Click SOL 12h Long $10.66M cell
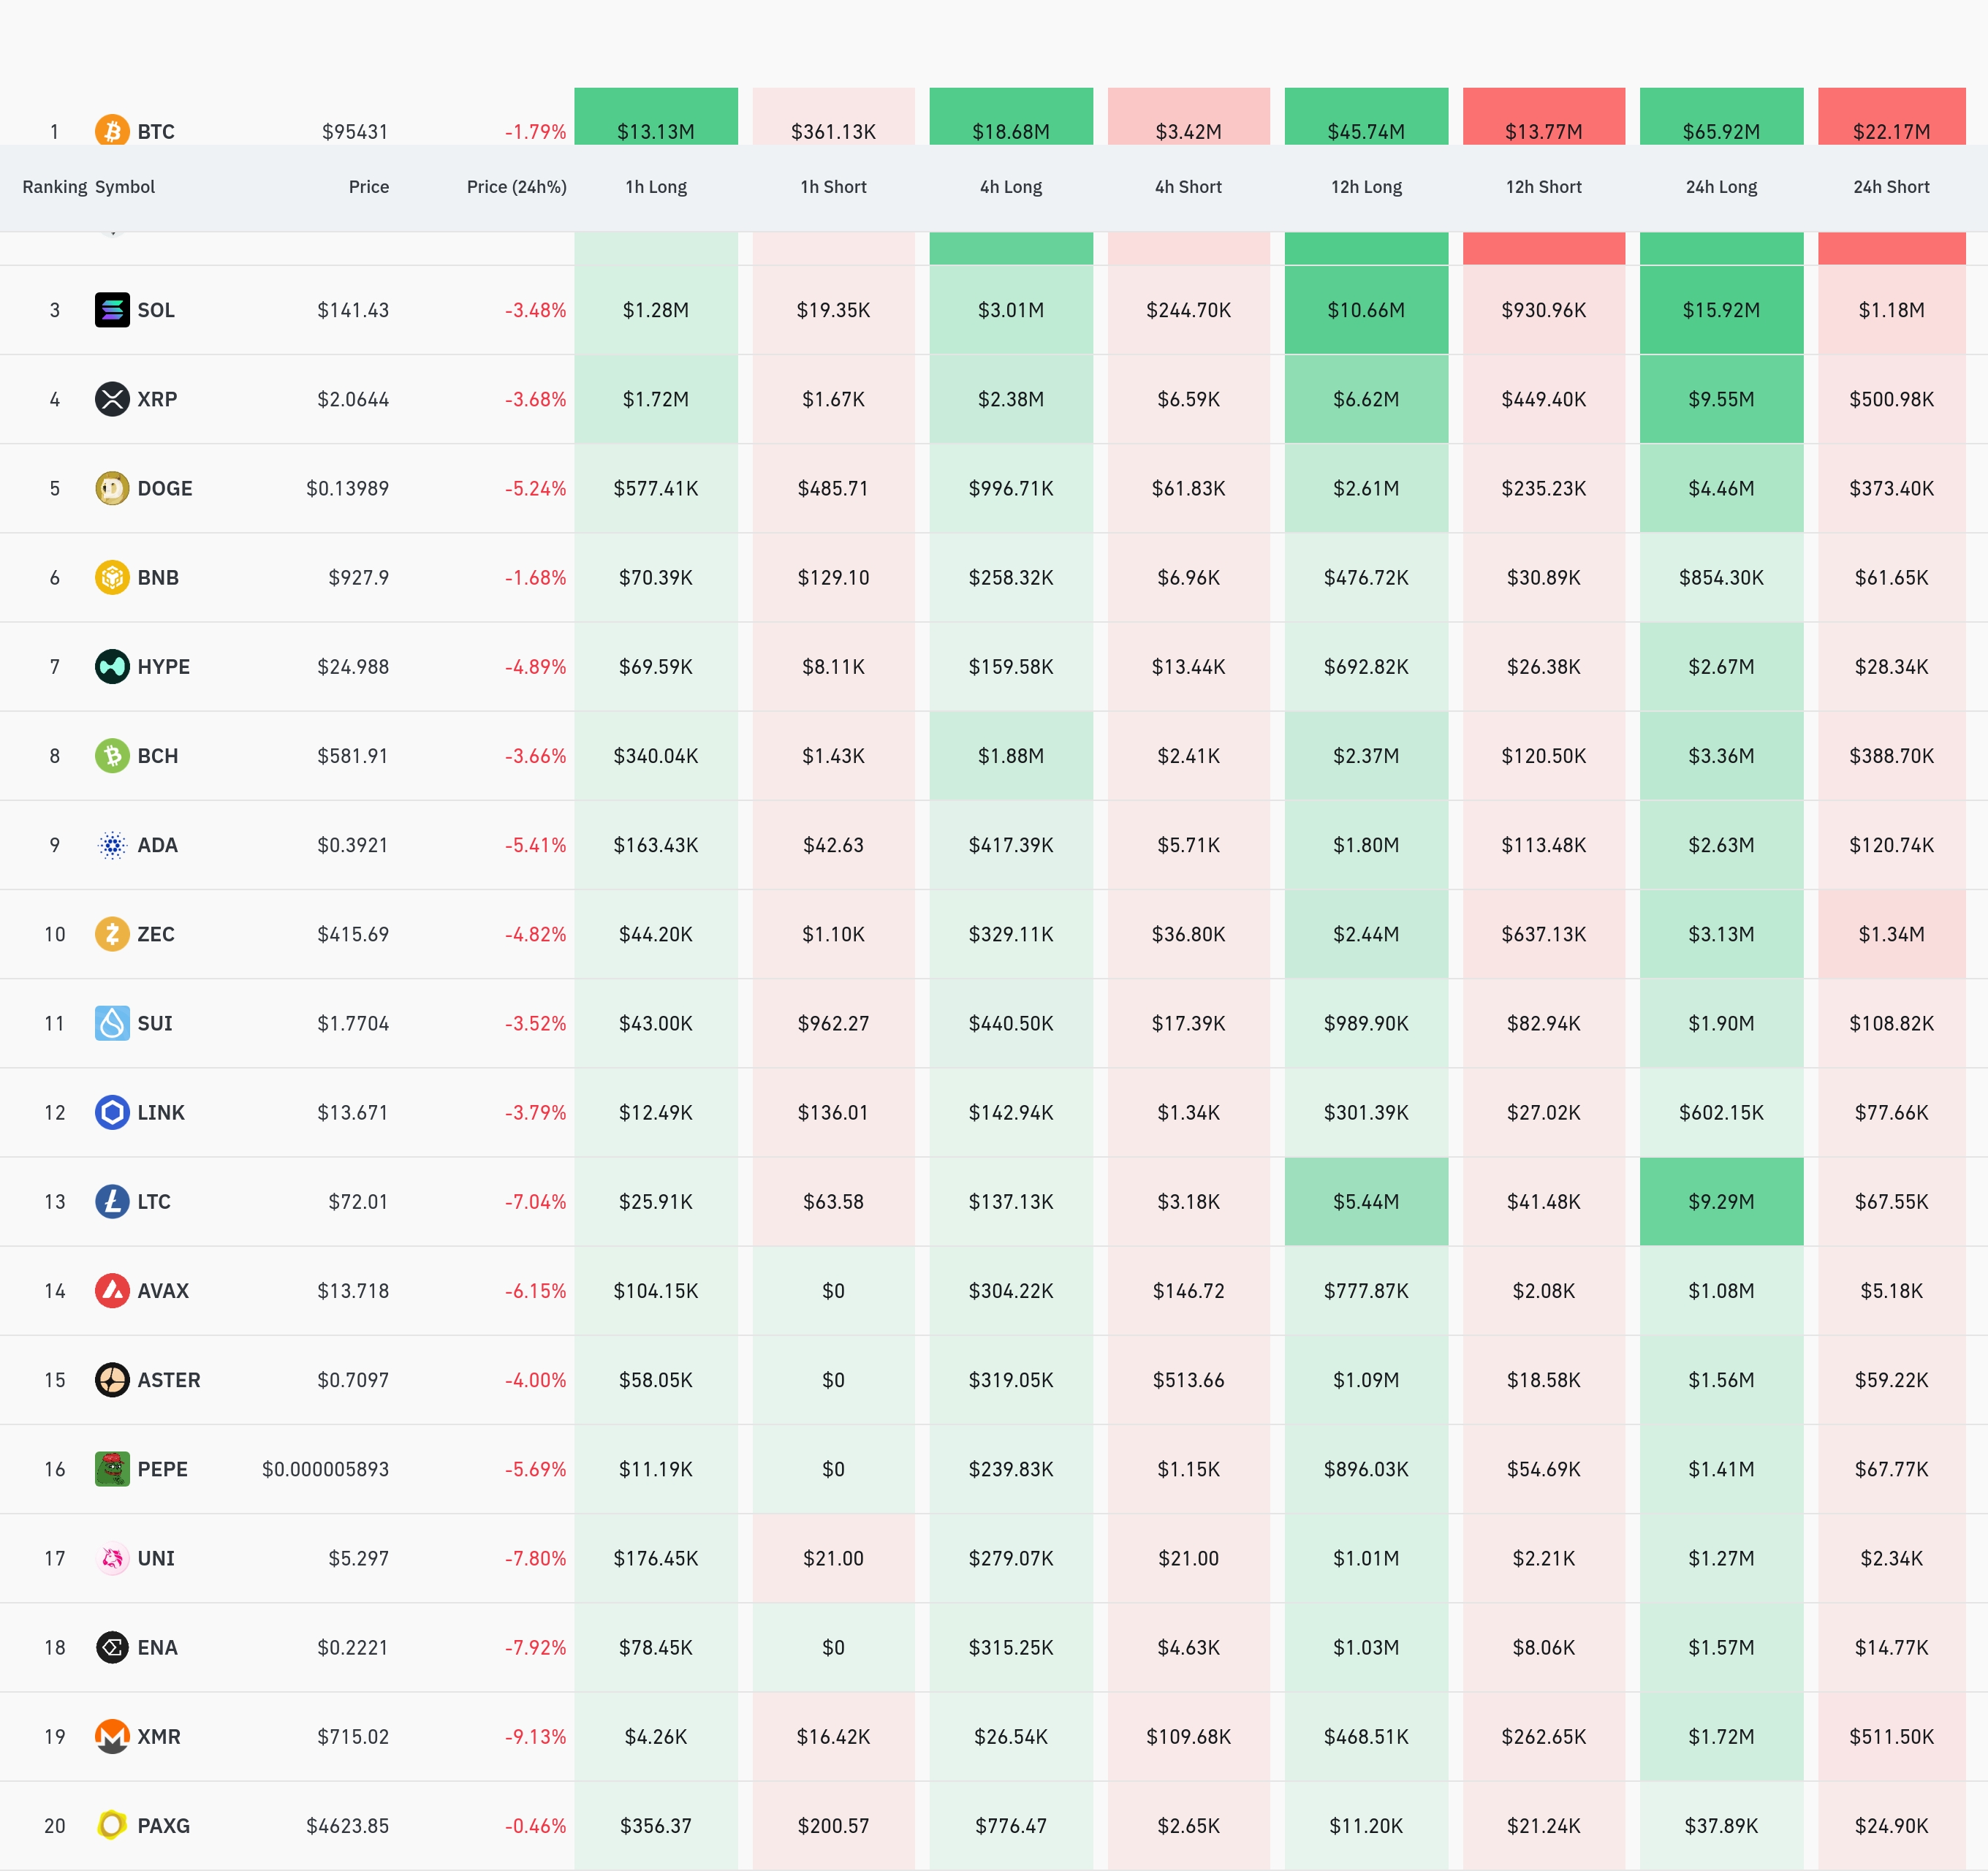Image resolution: width=1988 pixels, height=1871 pixels. click(x=1366, y=310)
